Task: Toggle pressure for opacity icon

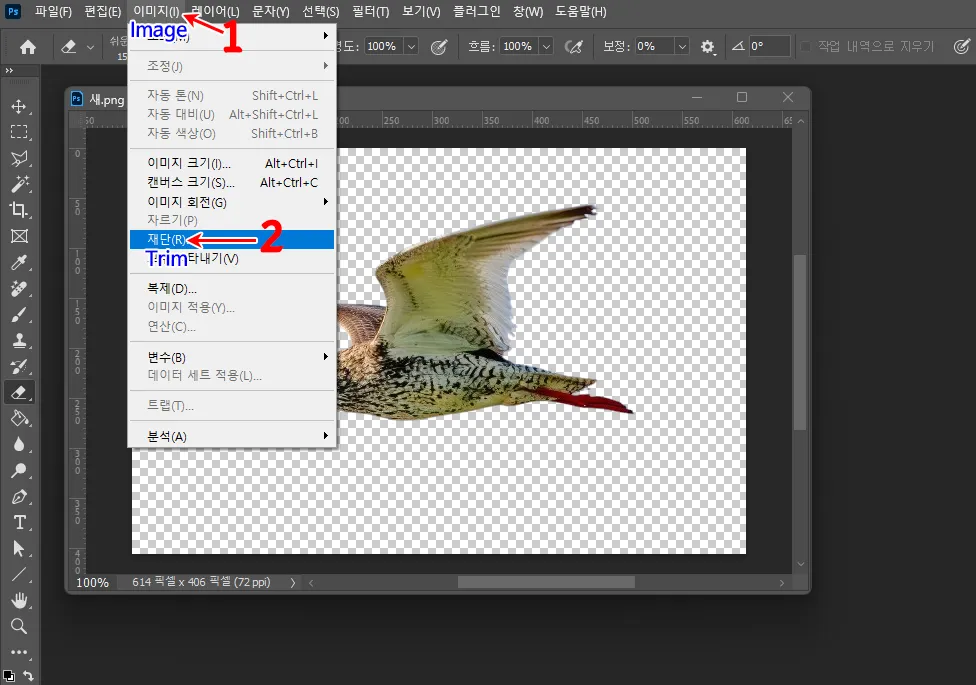Action: point(439,47)
